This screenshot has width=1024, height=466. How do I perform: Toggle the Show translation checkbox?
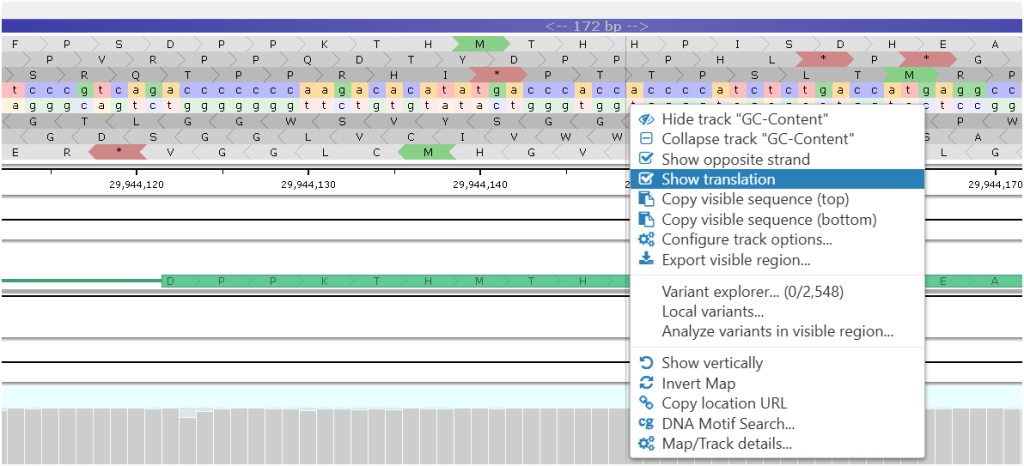tap(646, 180)
